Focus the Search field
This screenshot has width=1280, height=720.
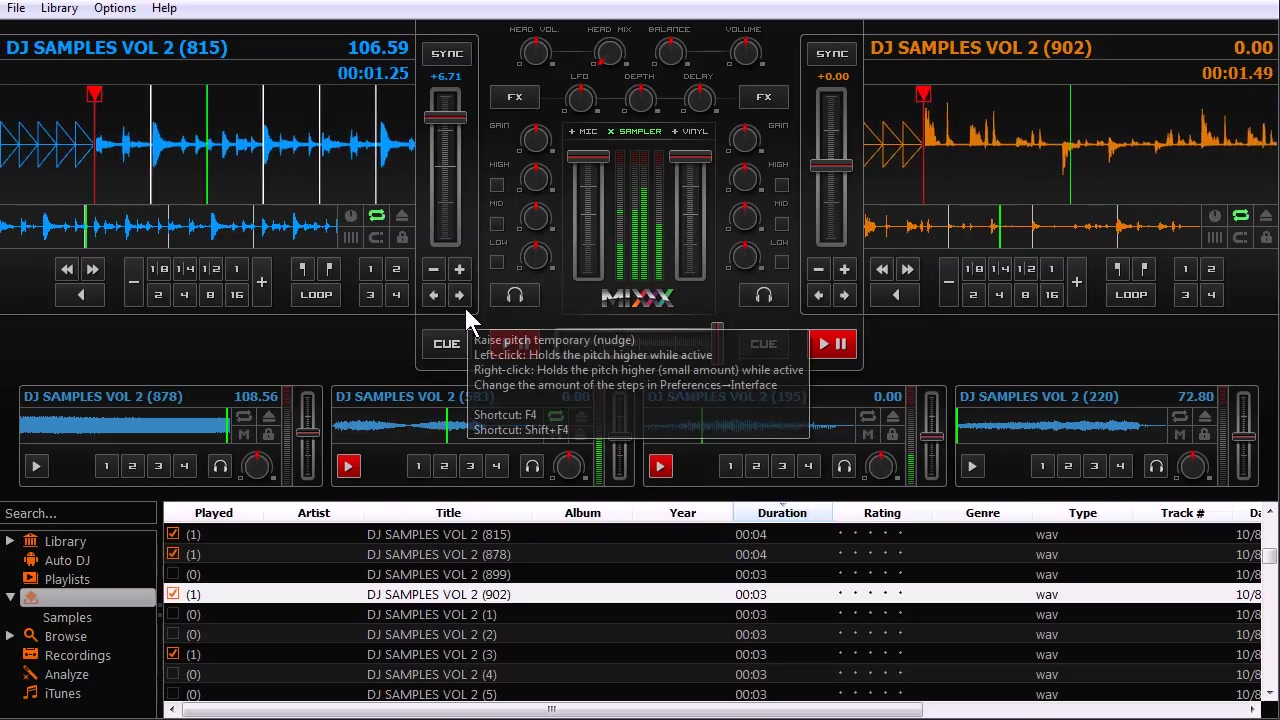tap(78, 513)
